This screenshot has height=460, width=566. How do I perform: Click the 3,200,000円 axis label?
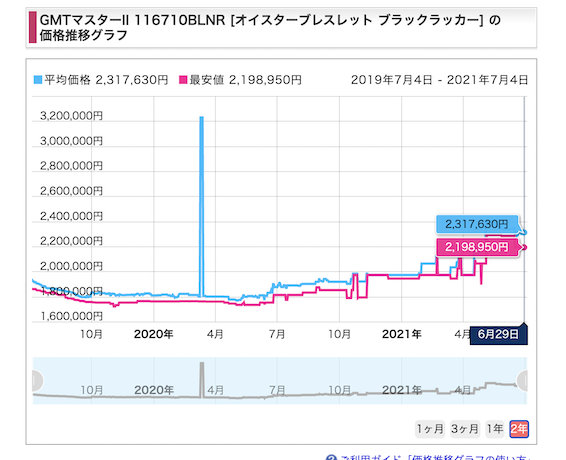tap(71, 116)
